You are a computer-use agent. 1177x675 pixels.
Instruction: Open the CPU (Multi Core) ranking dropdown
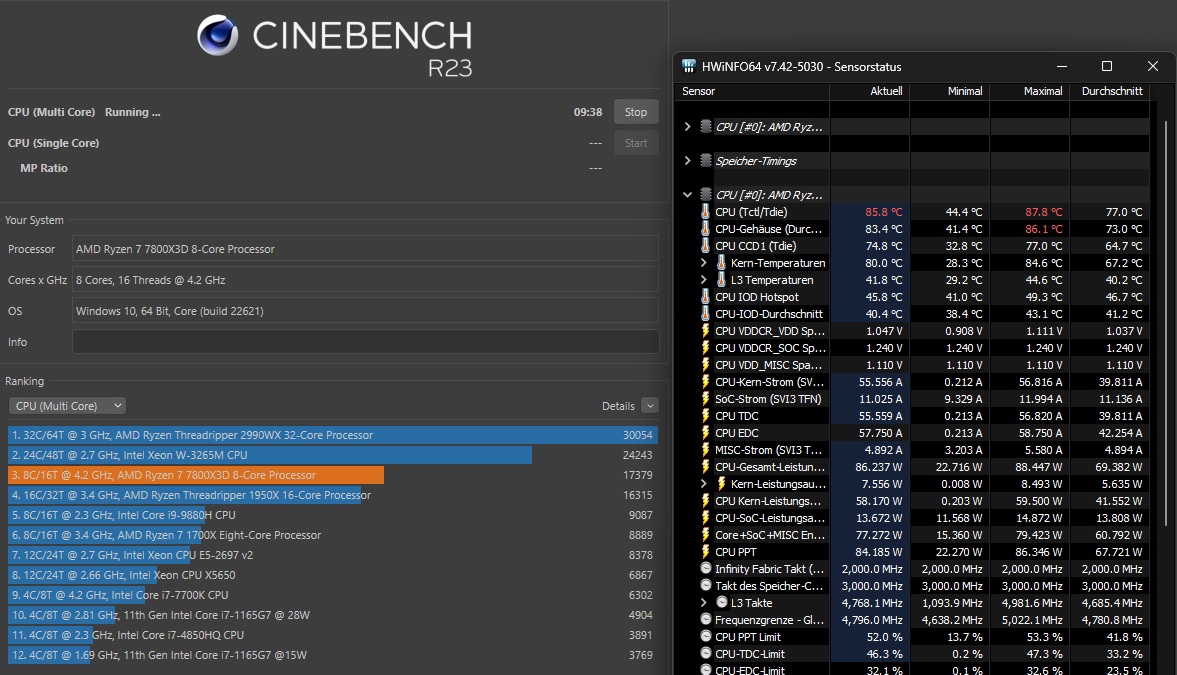point(67,405)
